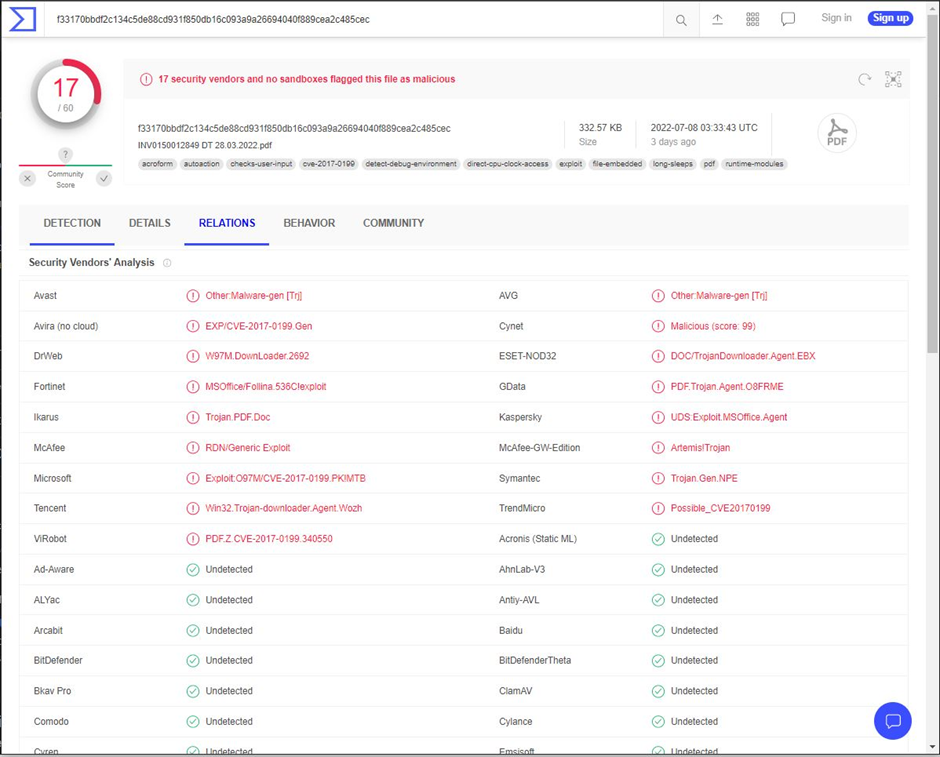Click Win32.Trojan-downloader.Agent.Wozh result
The width and height of the screenshot is (940, 757).
pyautogui.click(x=284, y=508)
